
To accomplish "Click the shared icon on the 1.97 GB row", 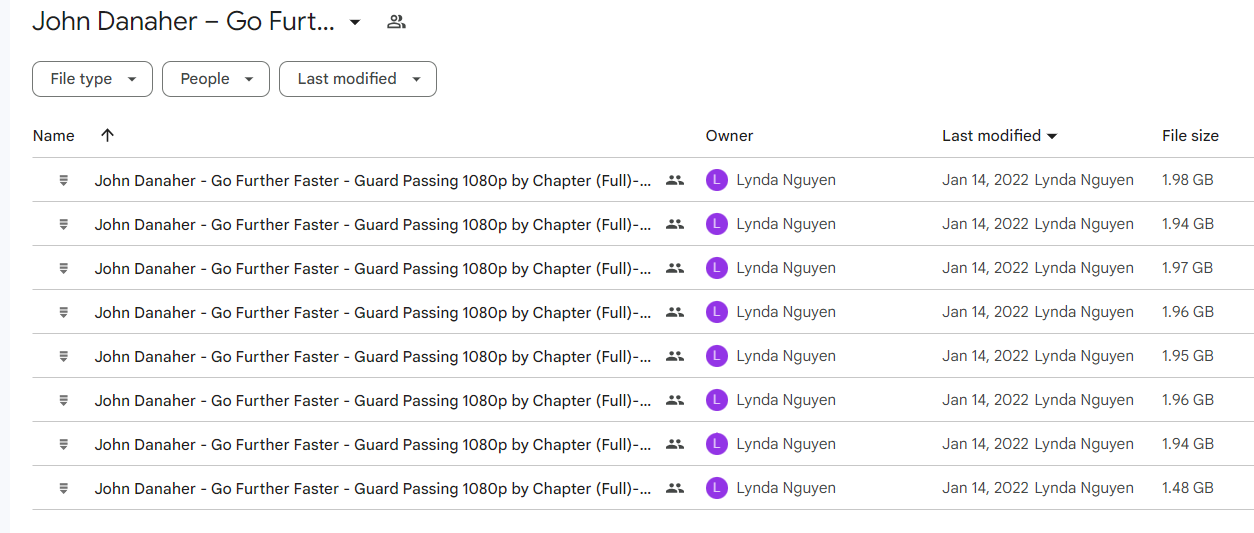I will [x=675, y=269].
